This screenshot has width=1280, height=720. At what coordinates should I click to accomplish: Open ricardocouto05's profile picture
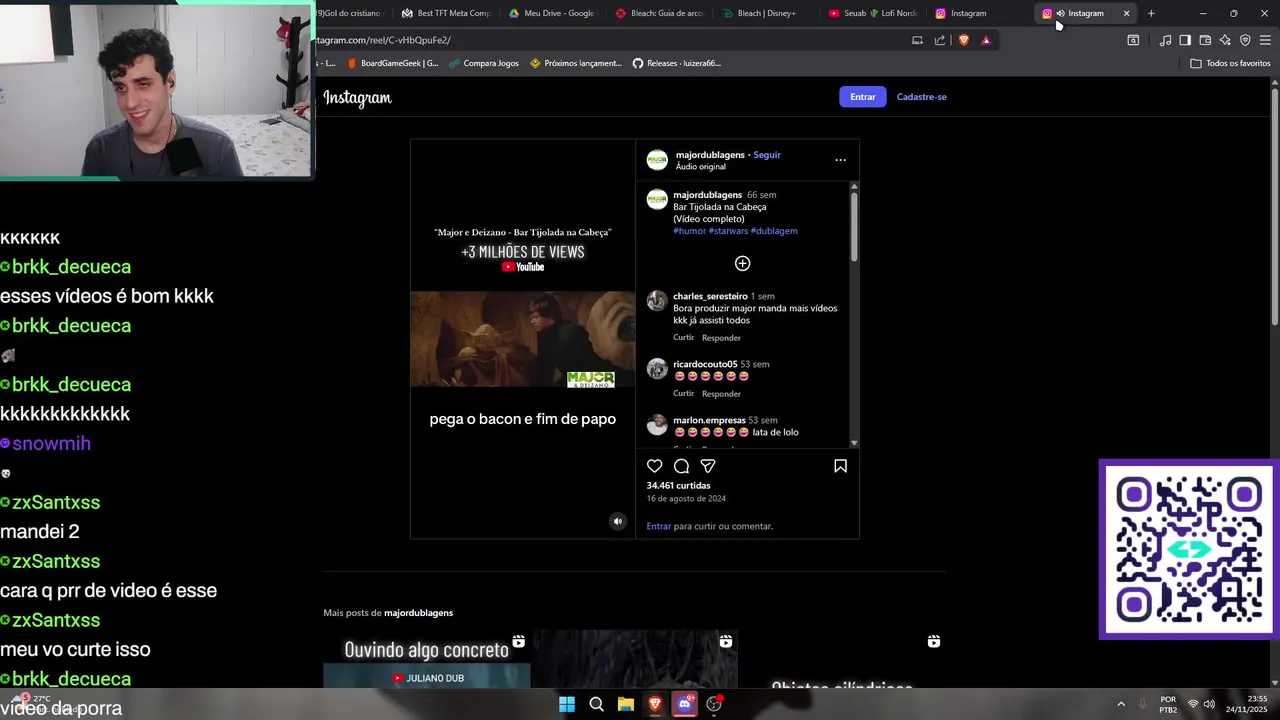[x=657, y=369]
